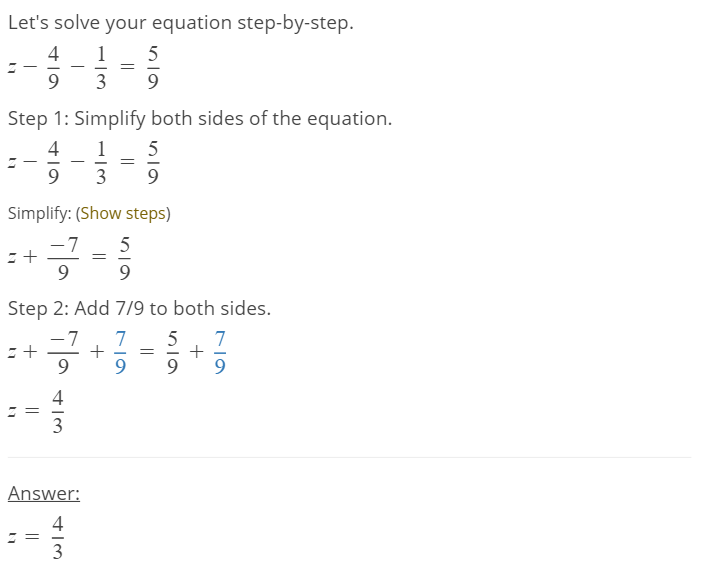Click the 5/9 fraction in the topmost equation

point(153,67)
